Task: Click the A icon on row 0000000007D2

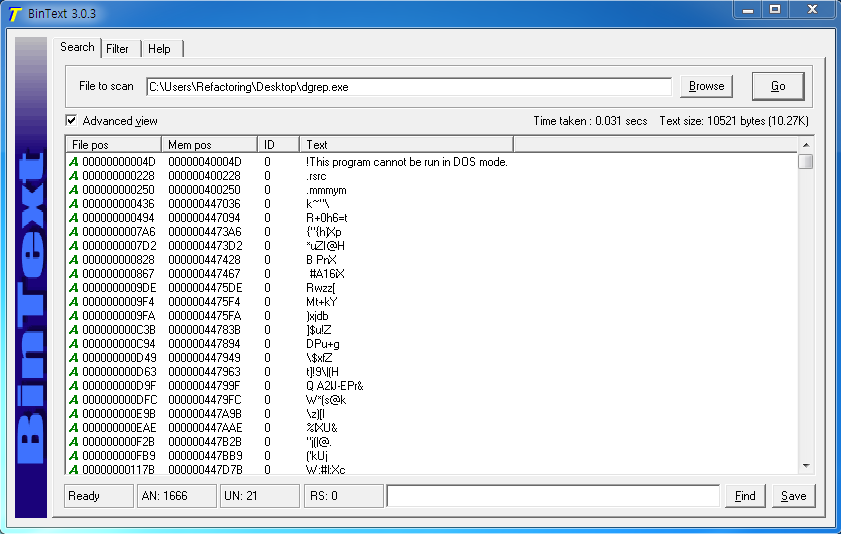Action: 73,246
